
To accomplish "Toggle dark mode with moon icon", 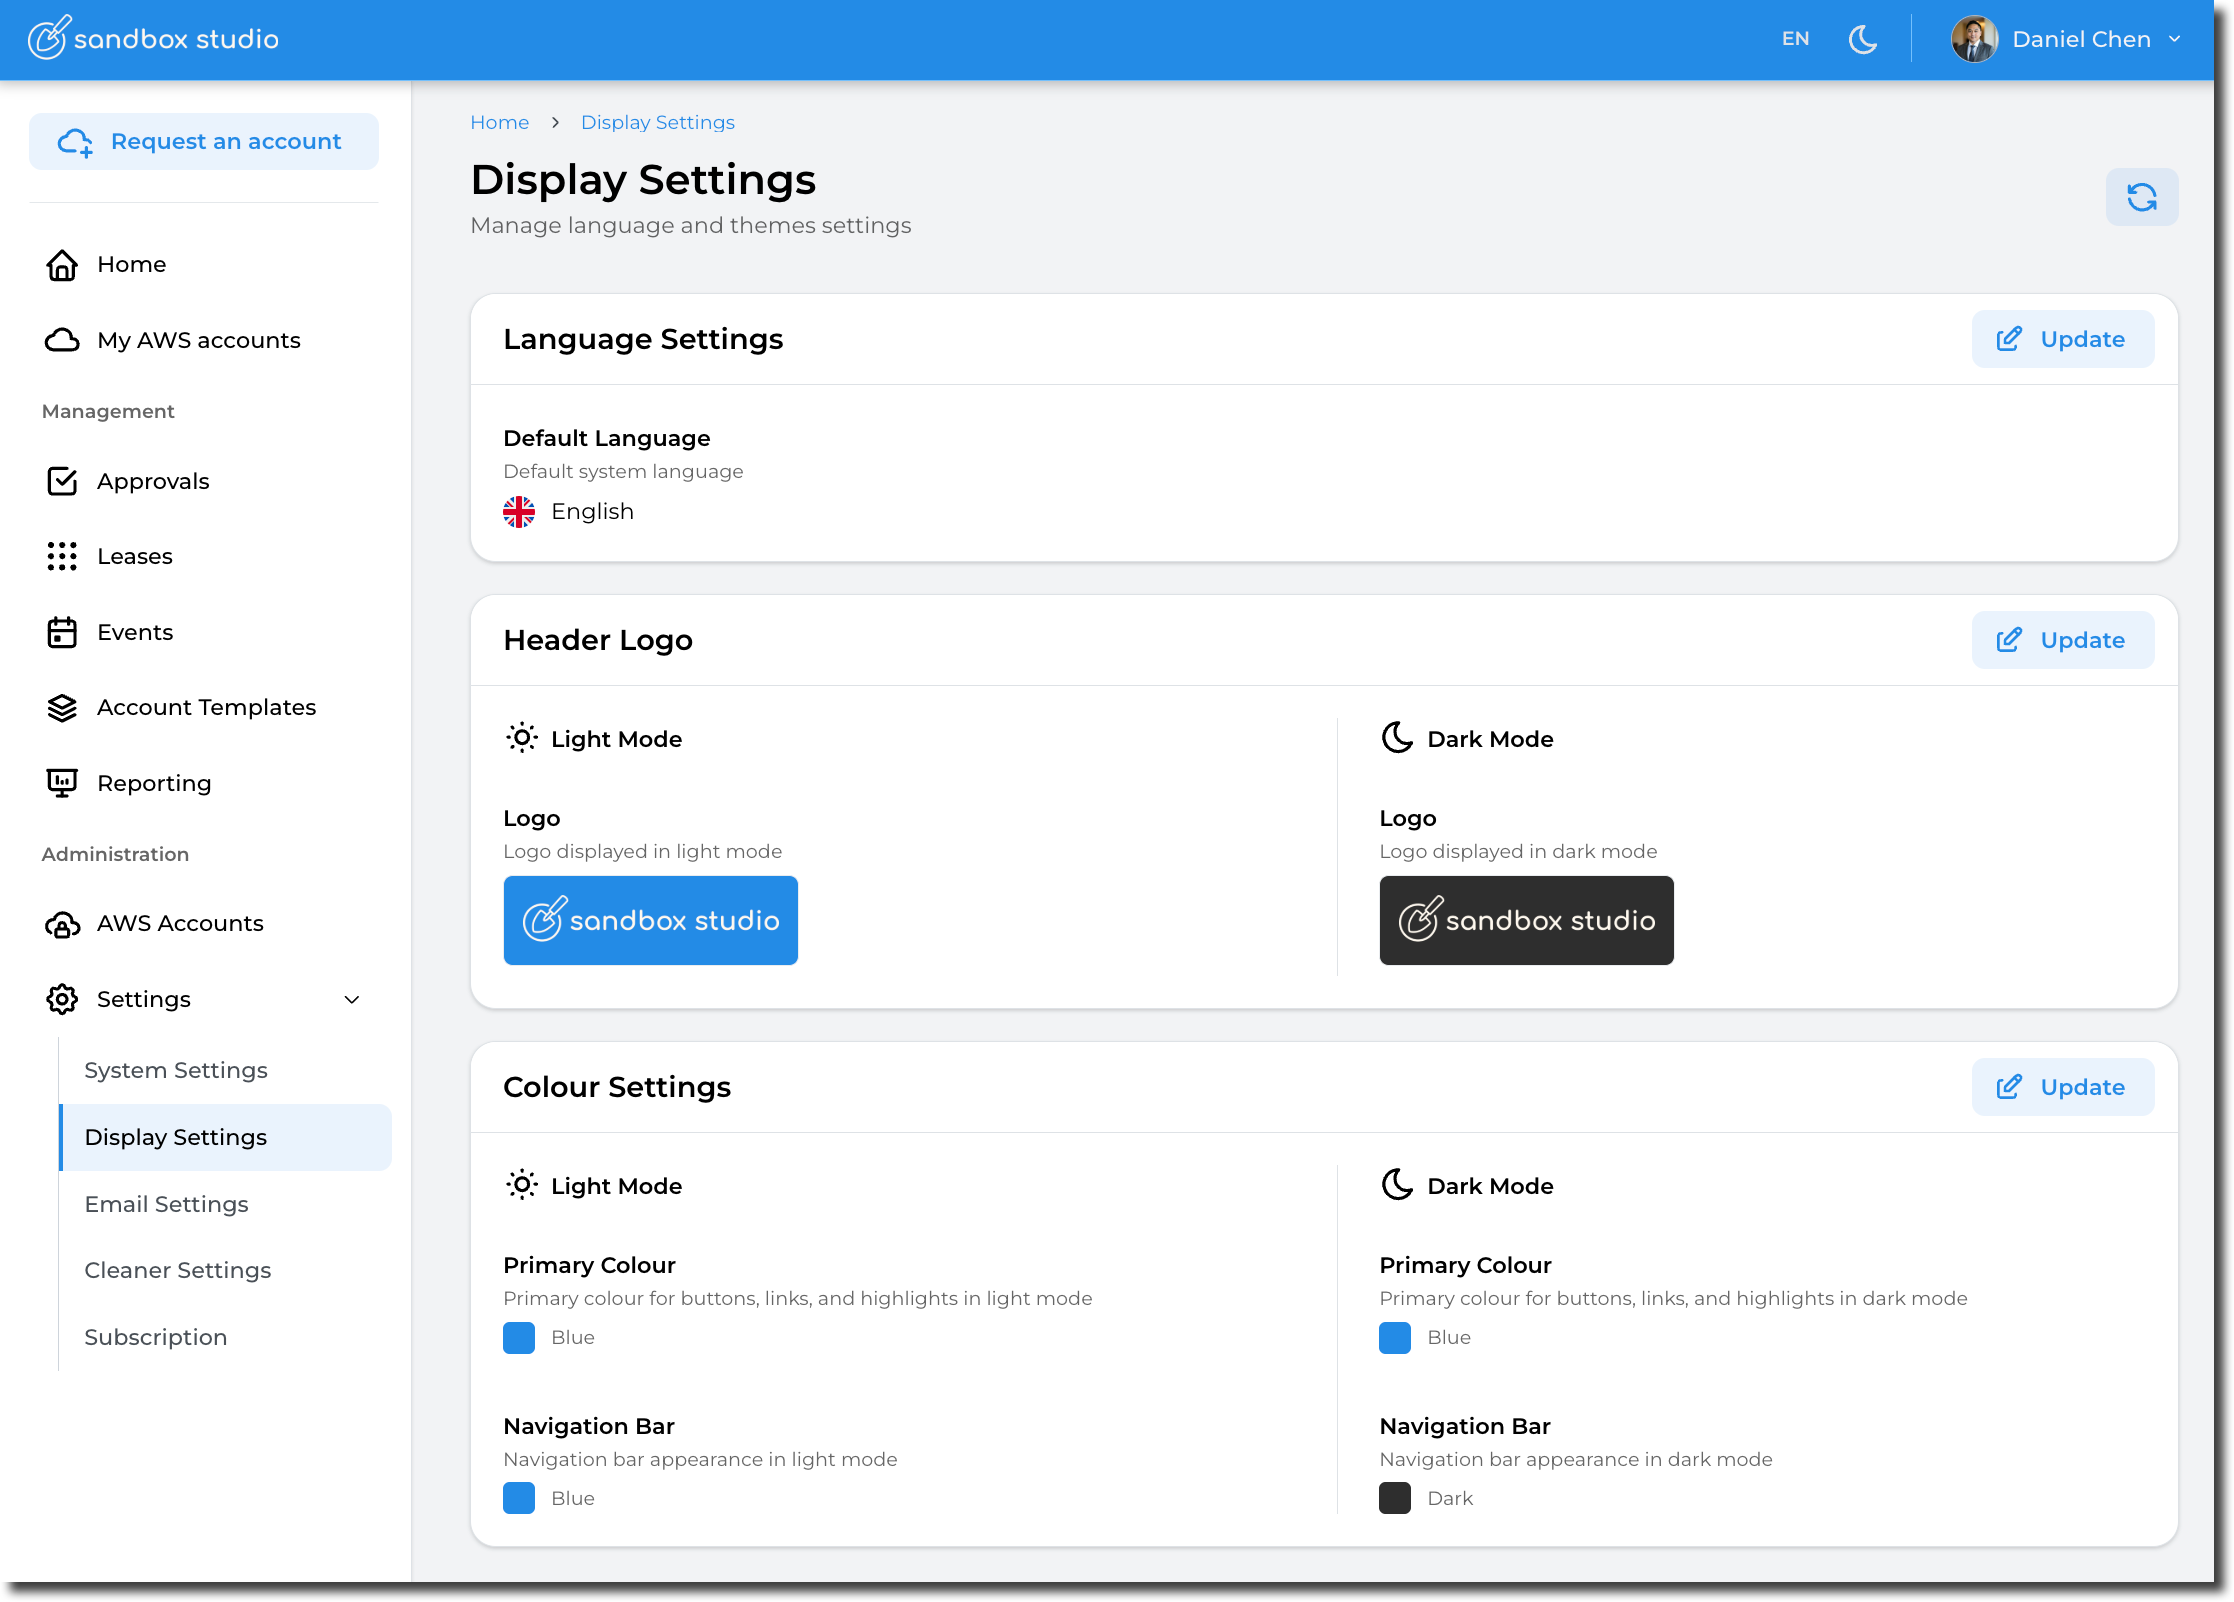I will click(1862, 39).
